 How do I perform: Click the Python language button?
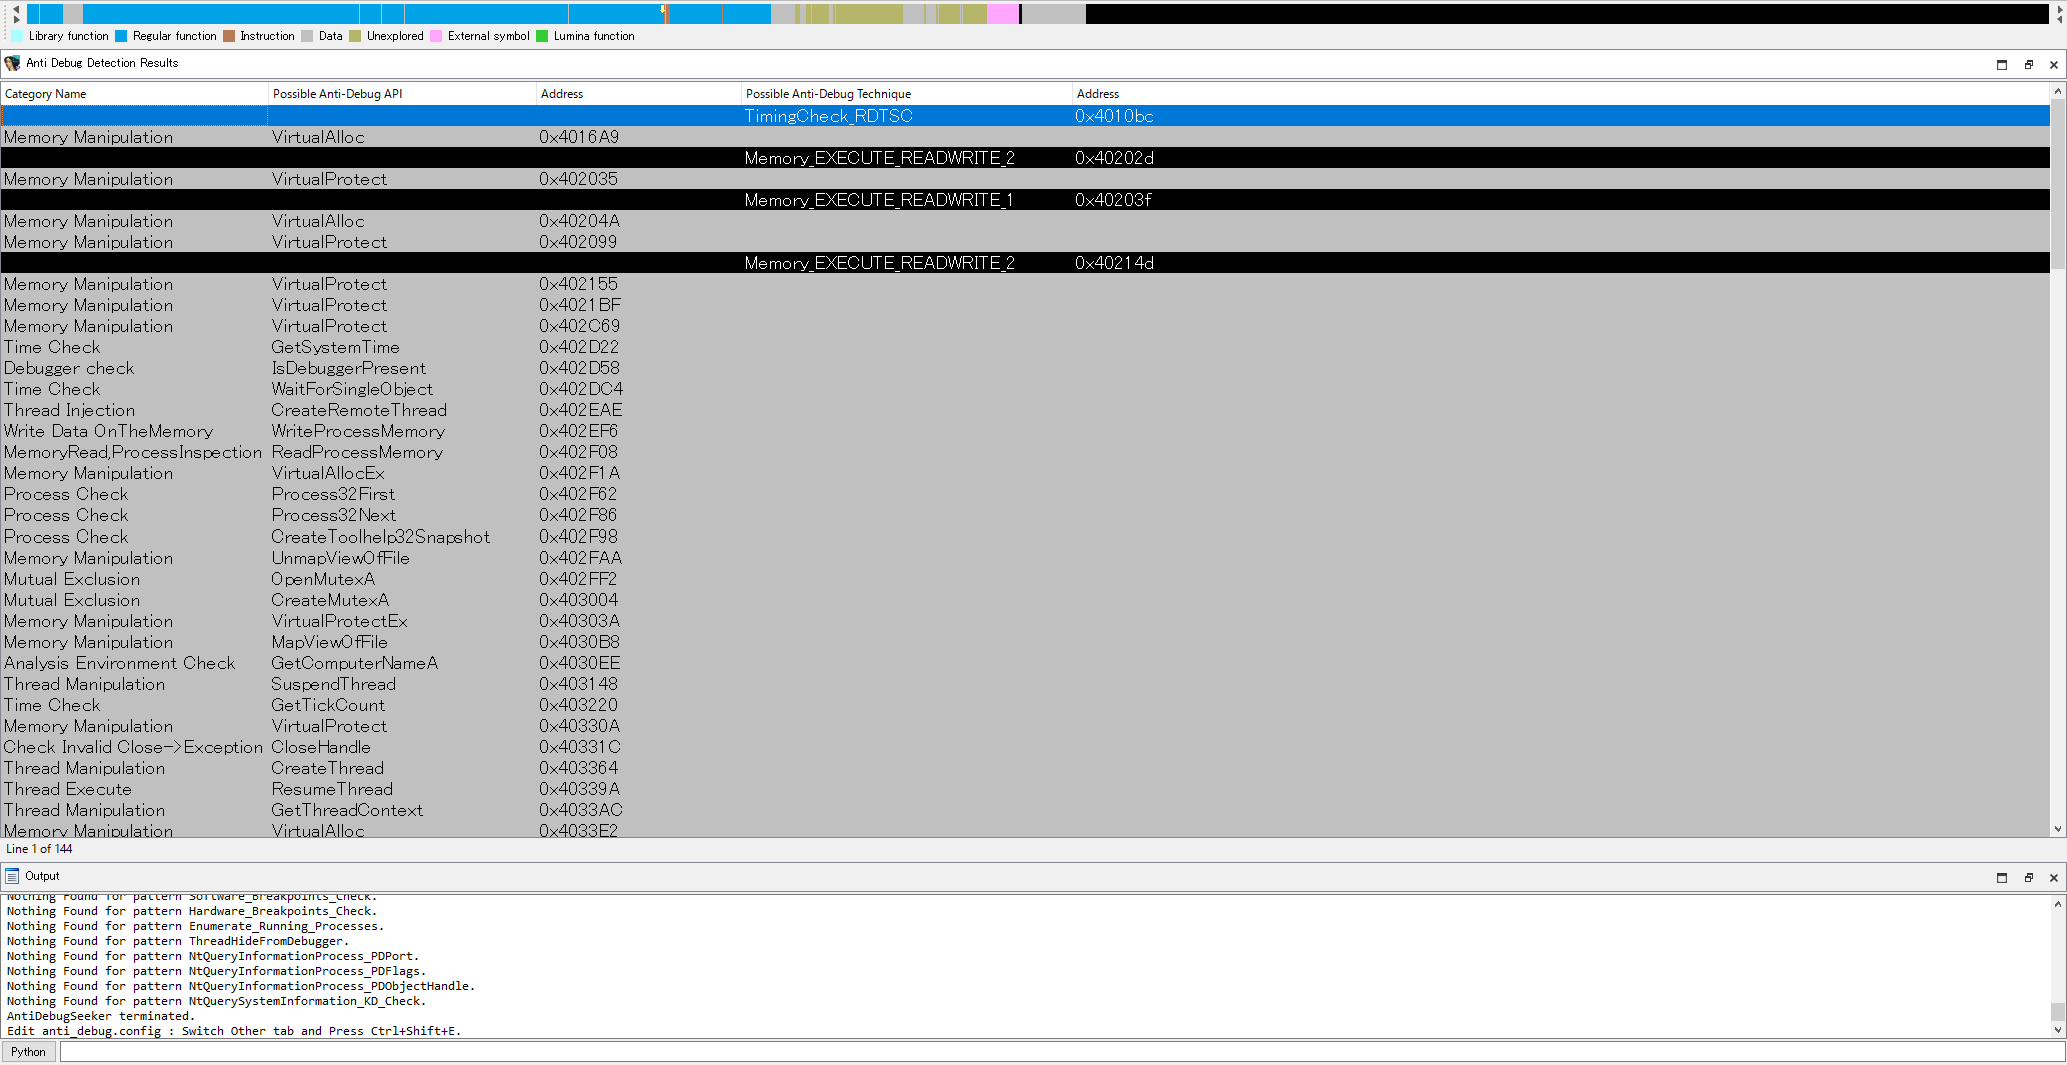coord(28,1052)
